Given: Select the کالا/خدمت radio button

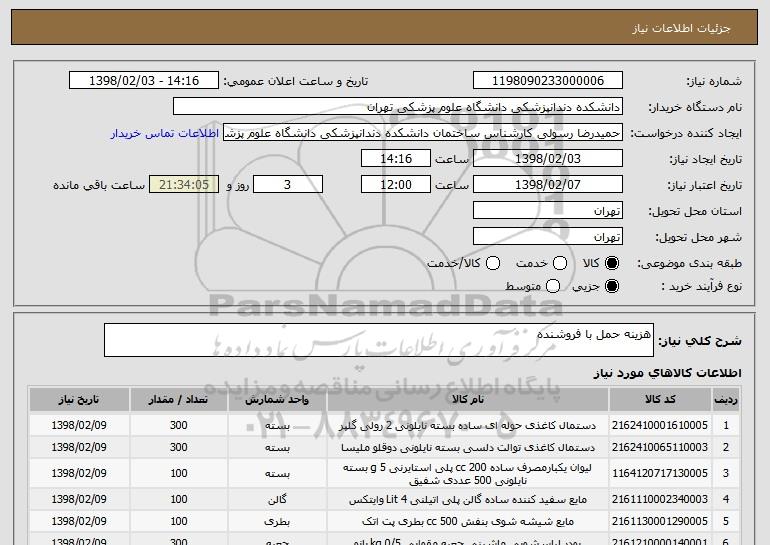Looking at the screenshot, I should (x=493, y=264).
